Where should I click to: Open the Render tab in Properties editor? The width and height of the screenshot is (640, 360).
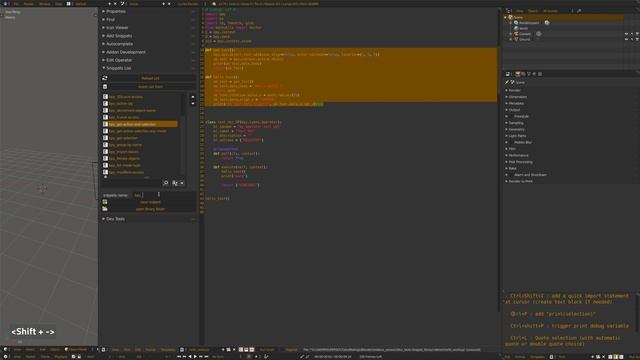pos(518,74)
